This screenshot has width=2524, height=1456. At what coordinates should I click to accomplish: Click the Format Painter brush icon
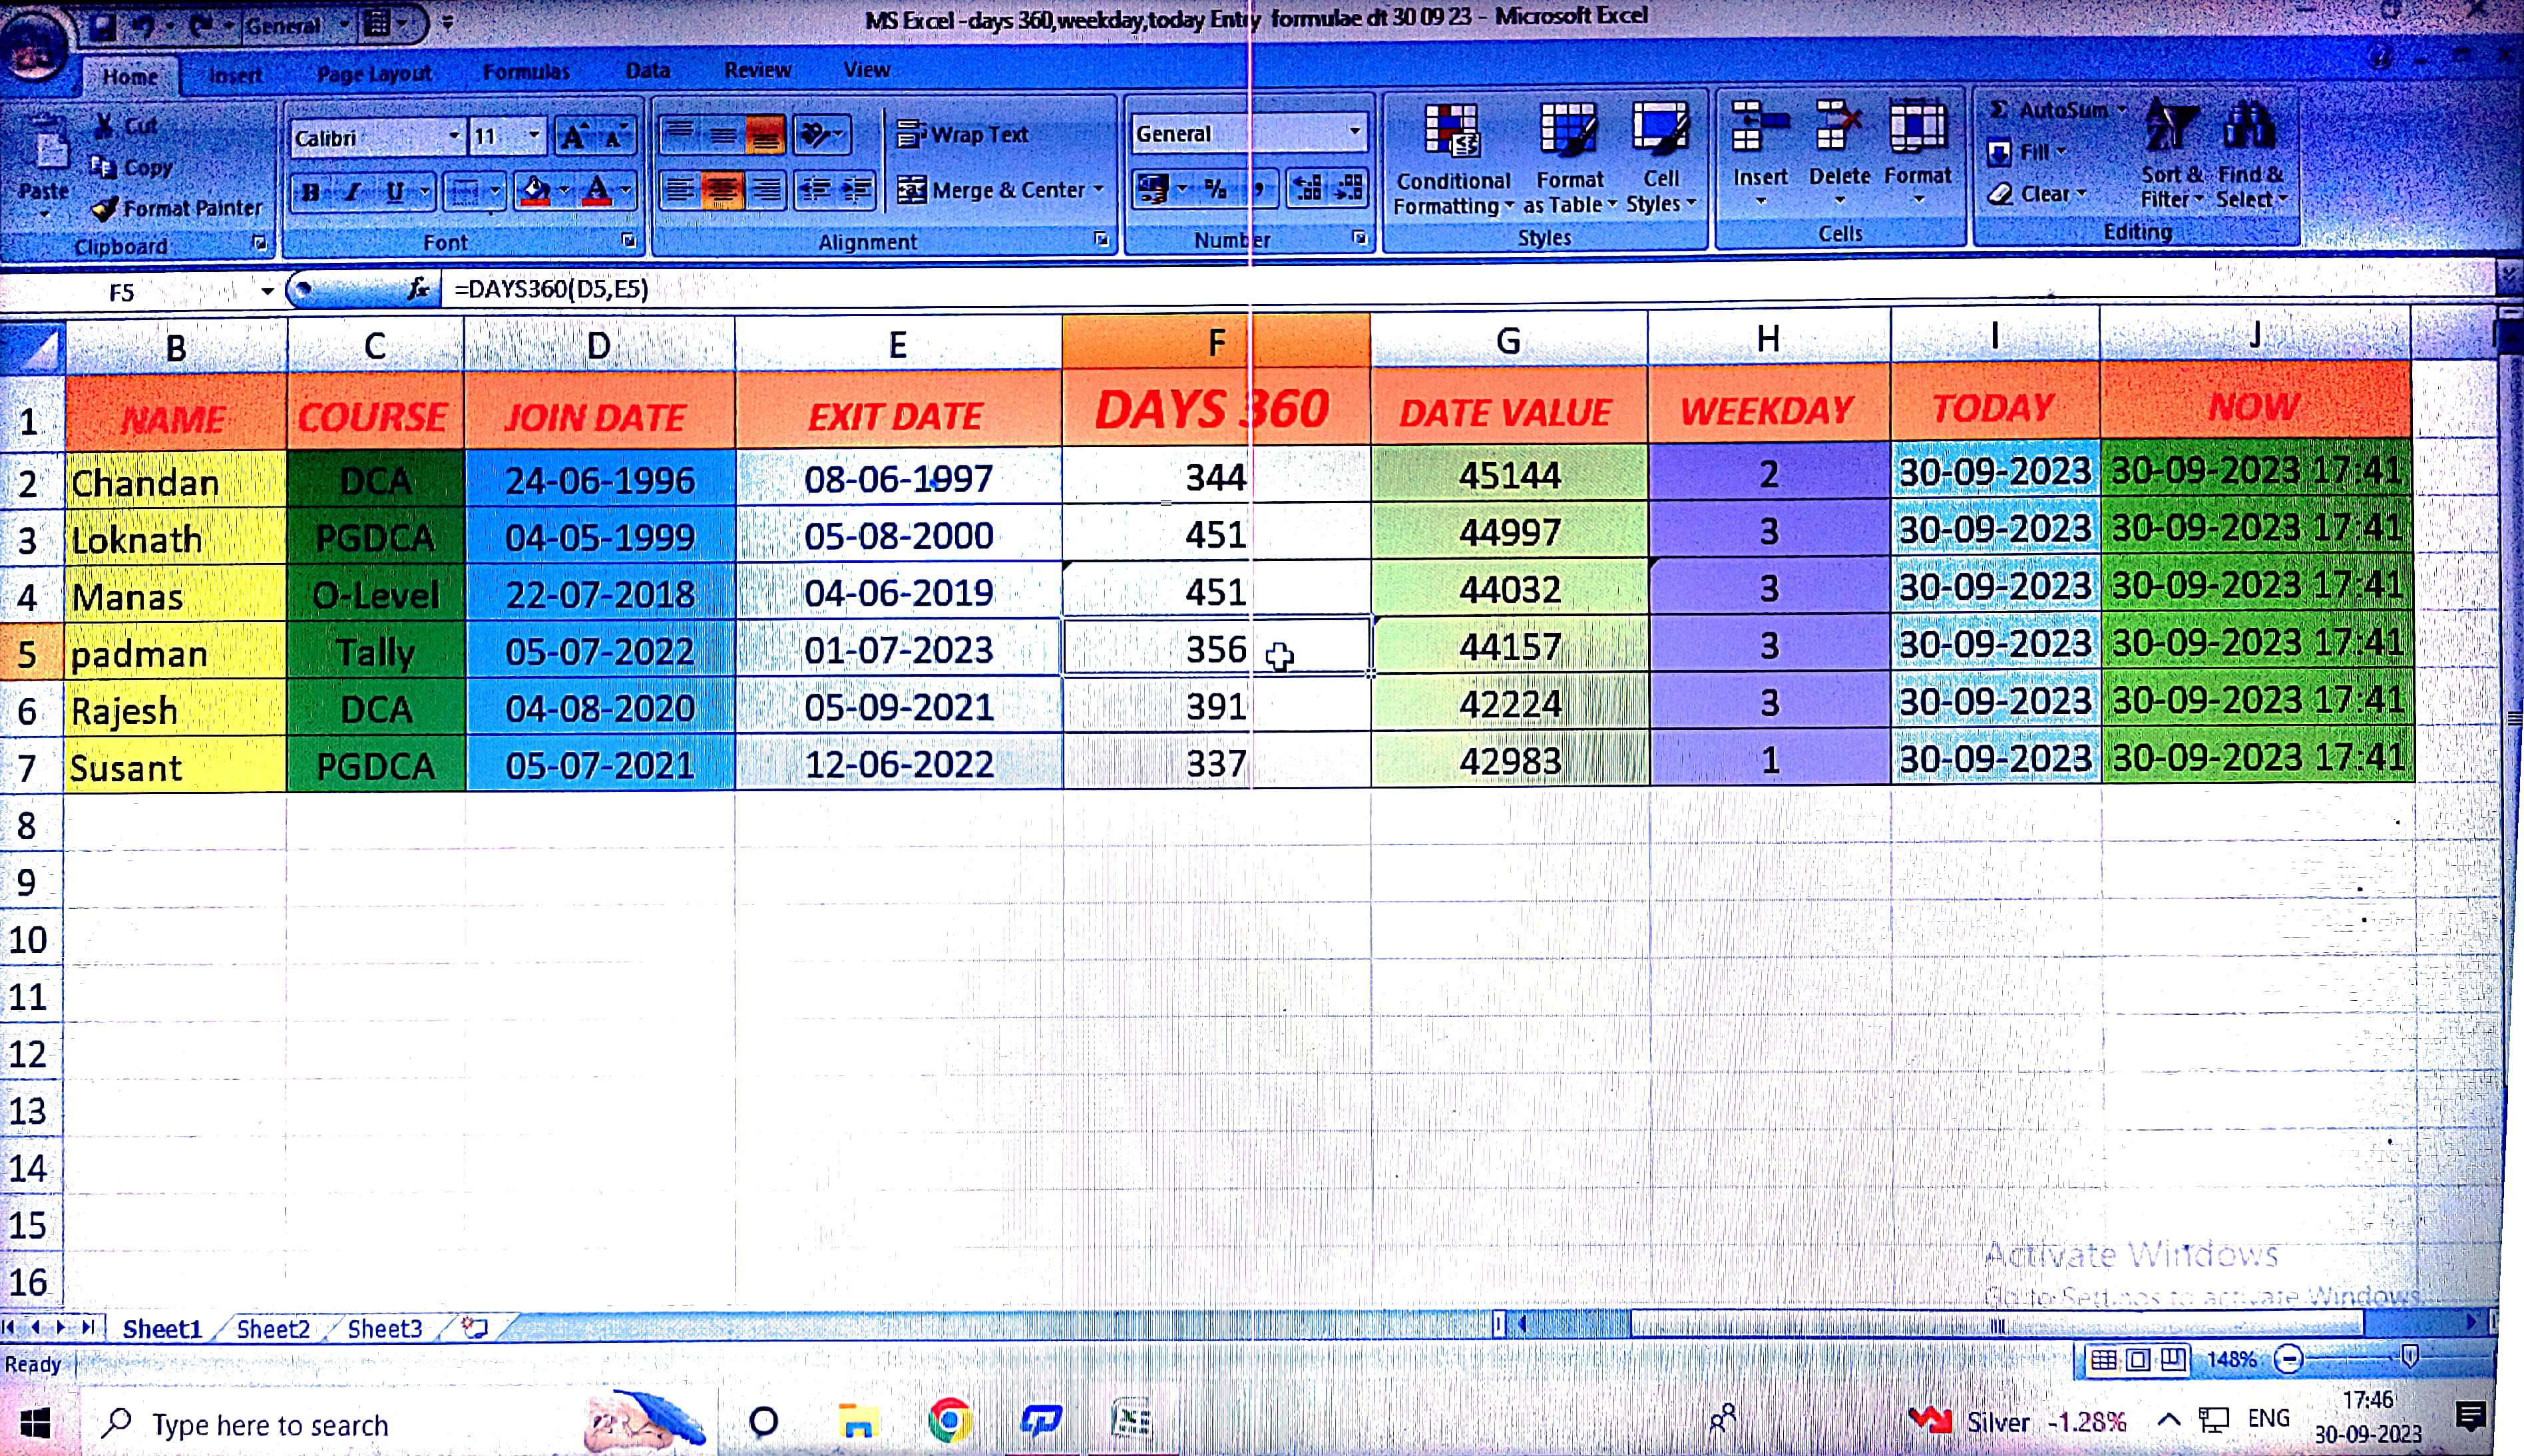tap(104, 209)
